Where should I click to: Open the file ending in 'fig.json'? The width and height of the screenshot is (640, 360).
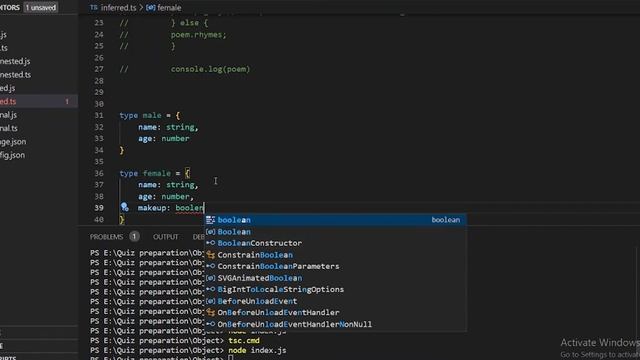click(x=12, y=155)
